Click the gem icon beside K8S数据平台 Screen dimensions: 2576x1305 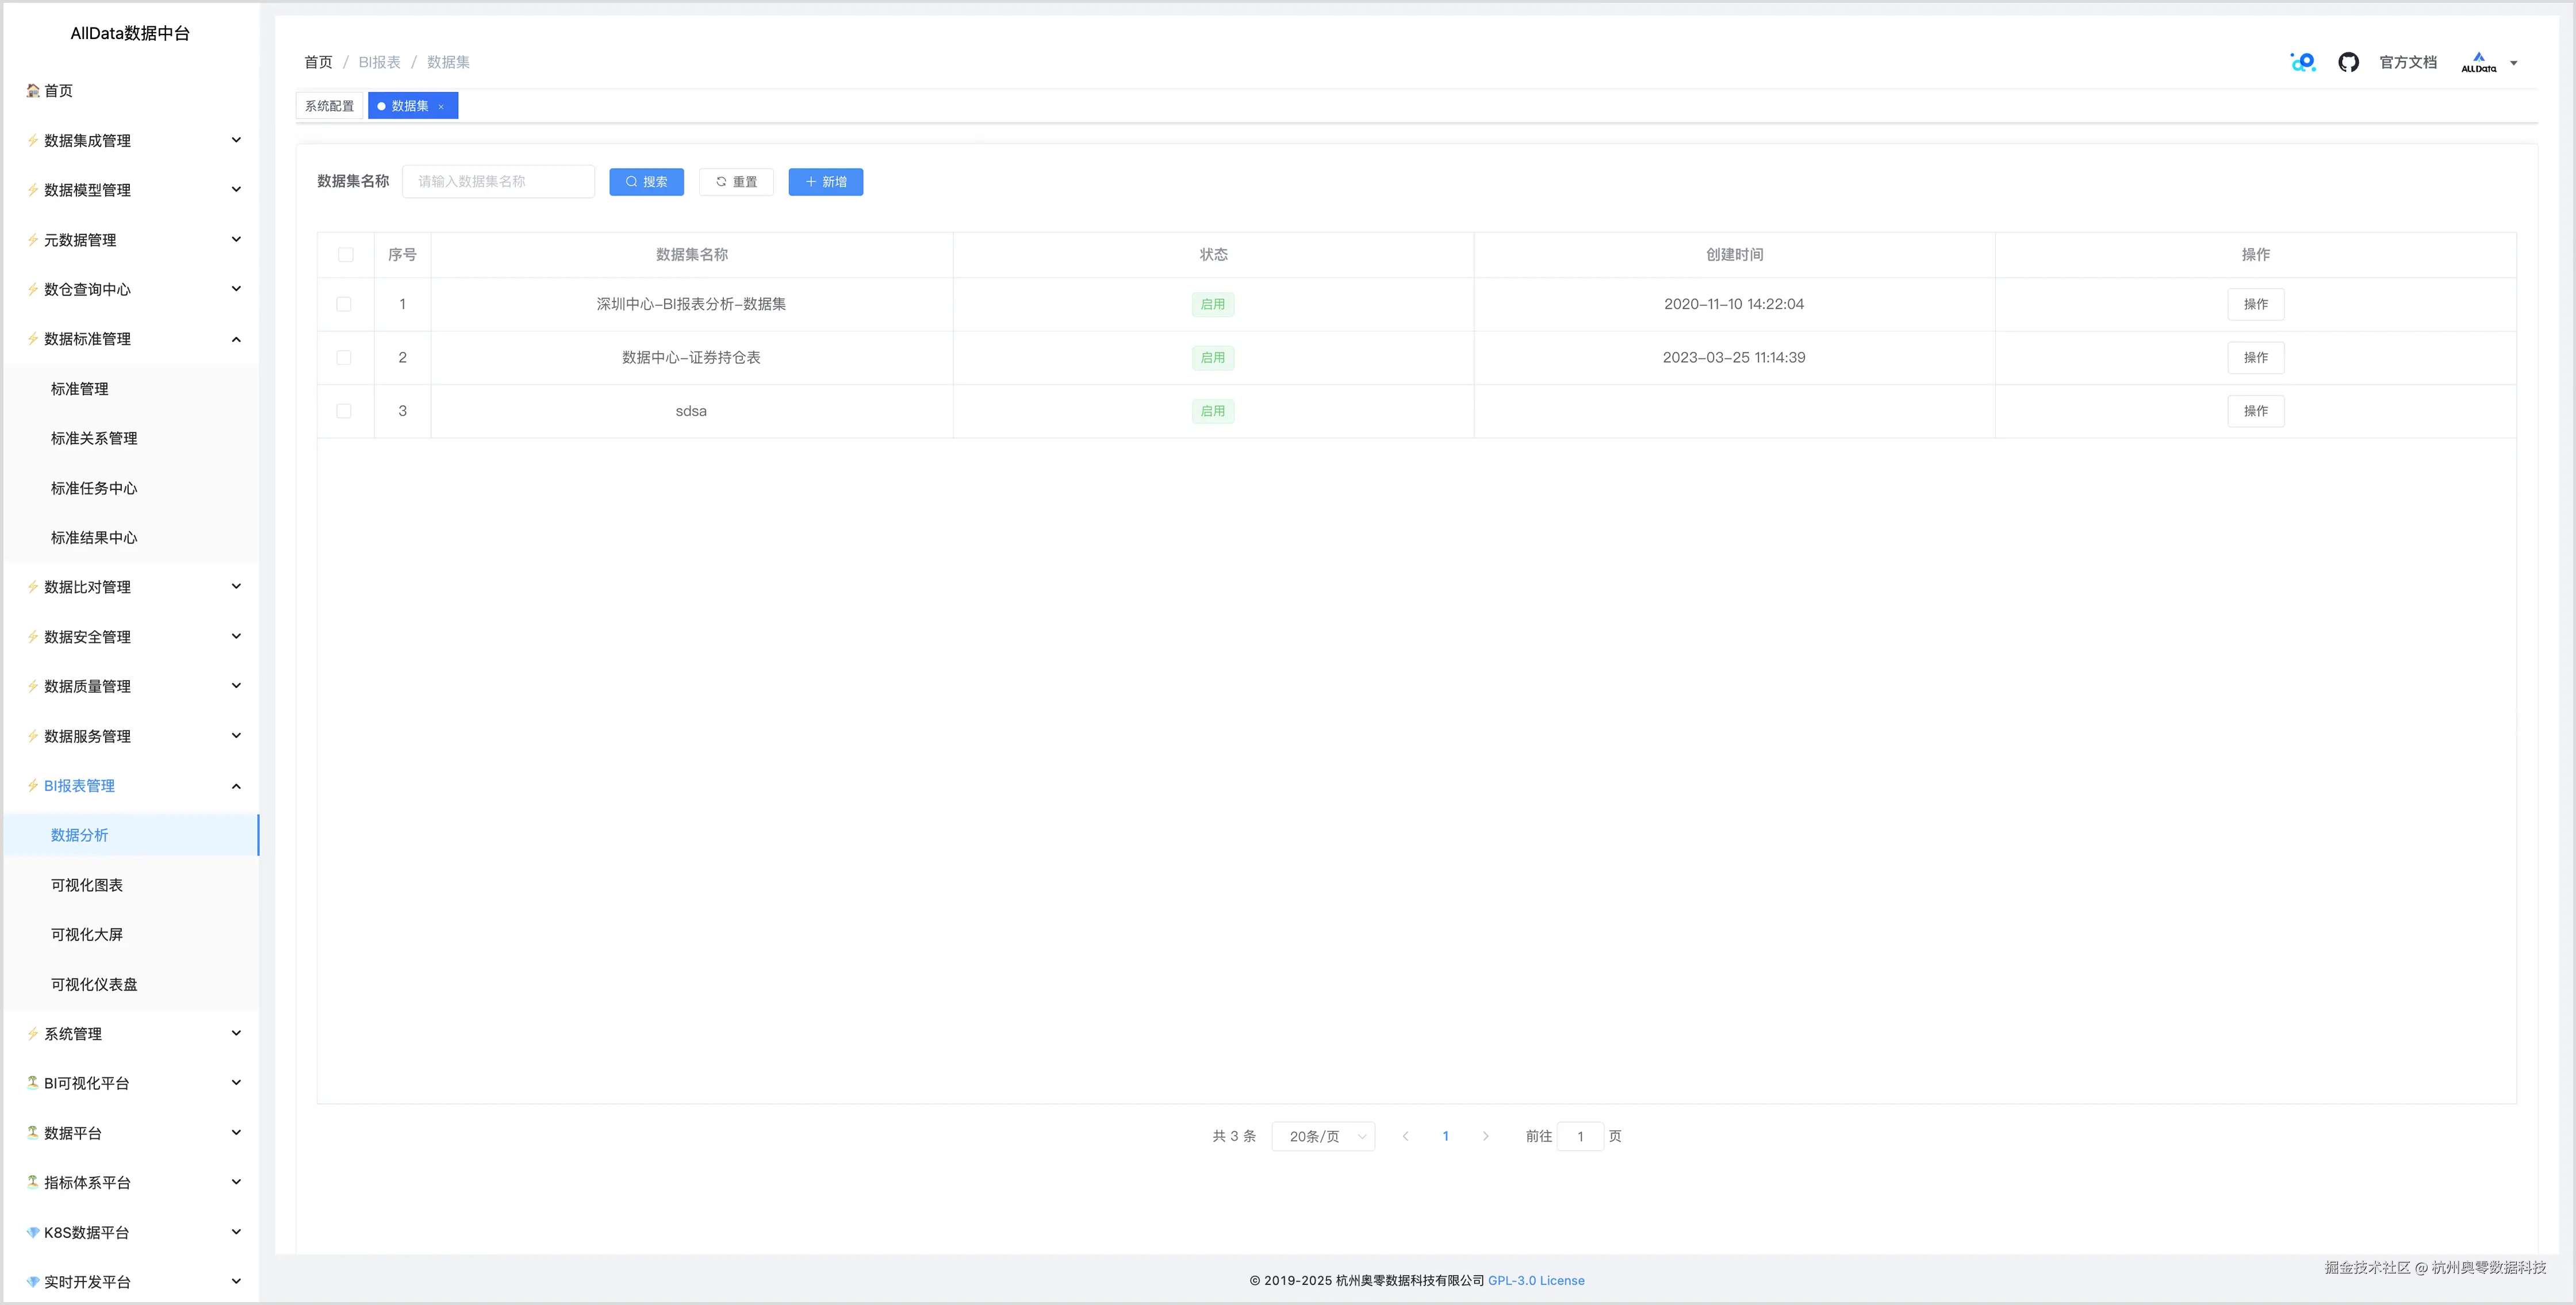[33, 1232]
